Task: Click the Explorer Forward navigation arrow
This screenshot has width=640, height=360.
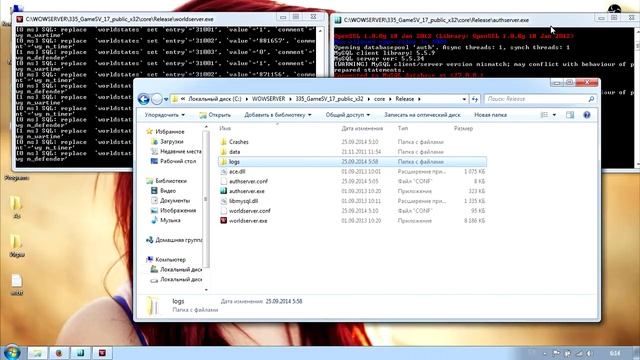Action: point(156,99)
